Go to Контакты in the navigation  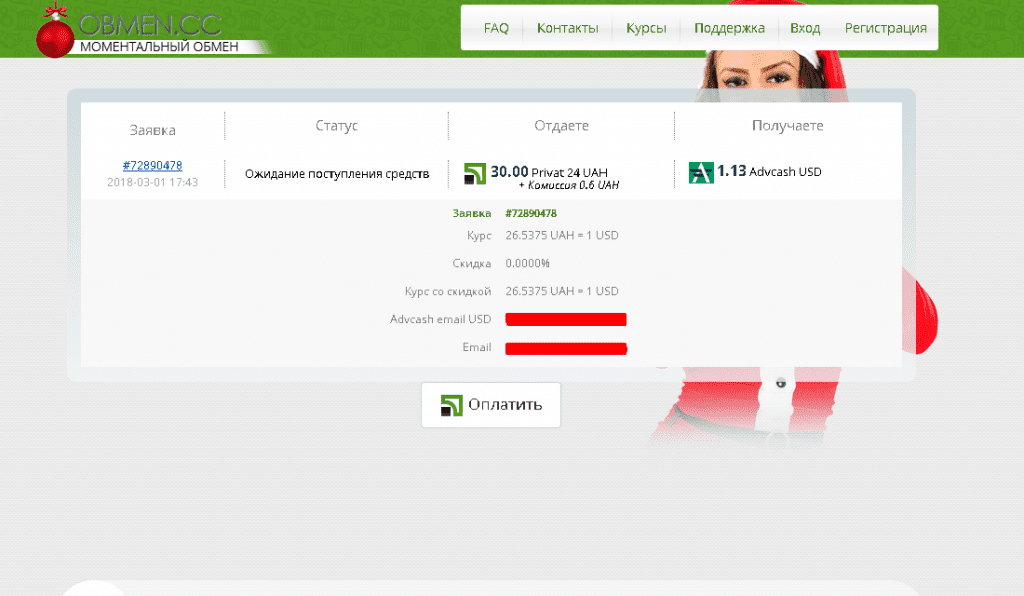[567, 28]
